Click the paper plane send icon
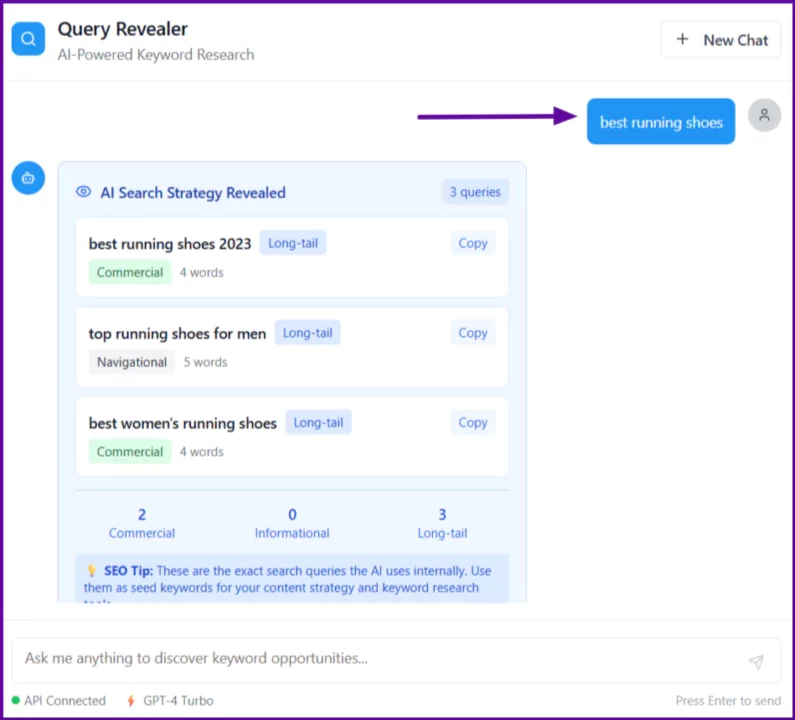 point(756,662)
